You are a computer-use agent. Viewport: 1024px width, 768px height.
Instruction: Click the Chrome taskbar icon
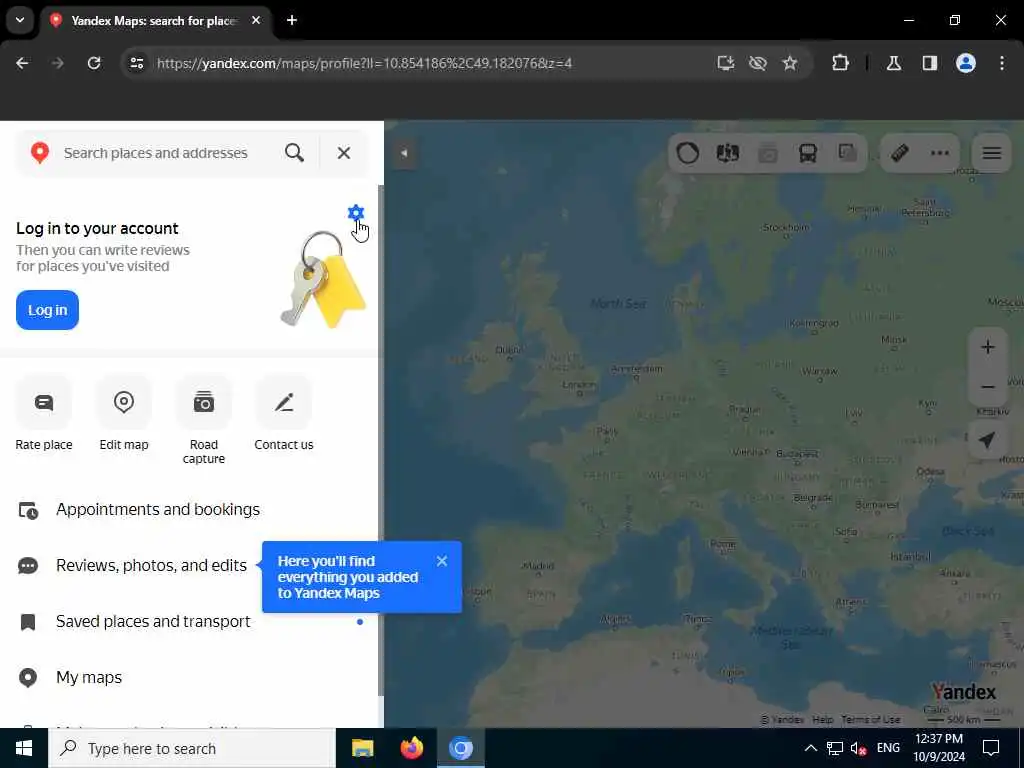pos(460,748)
